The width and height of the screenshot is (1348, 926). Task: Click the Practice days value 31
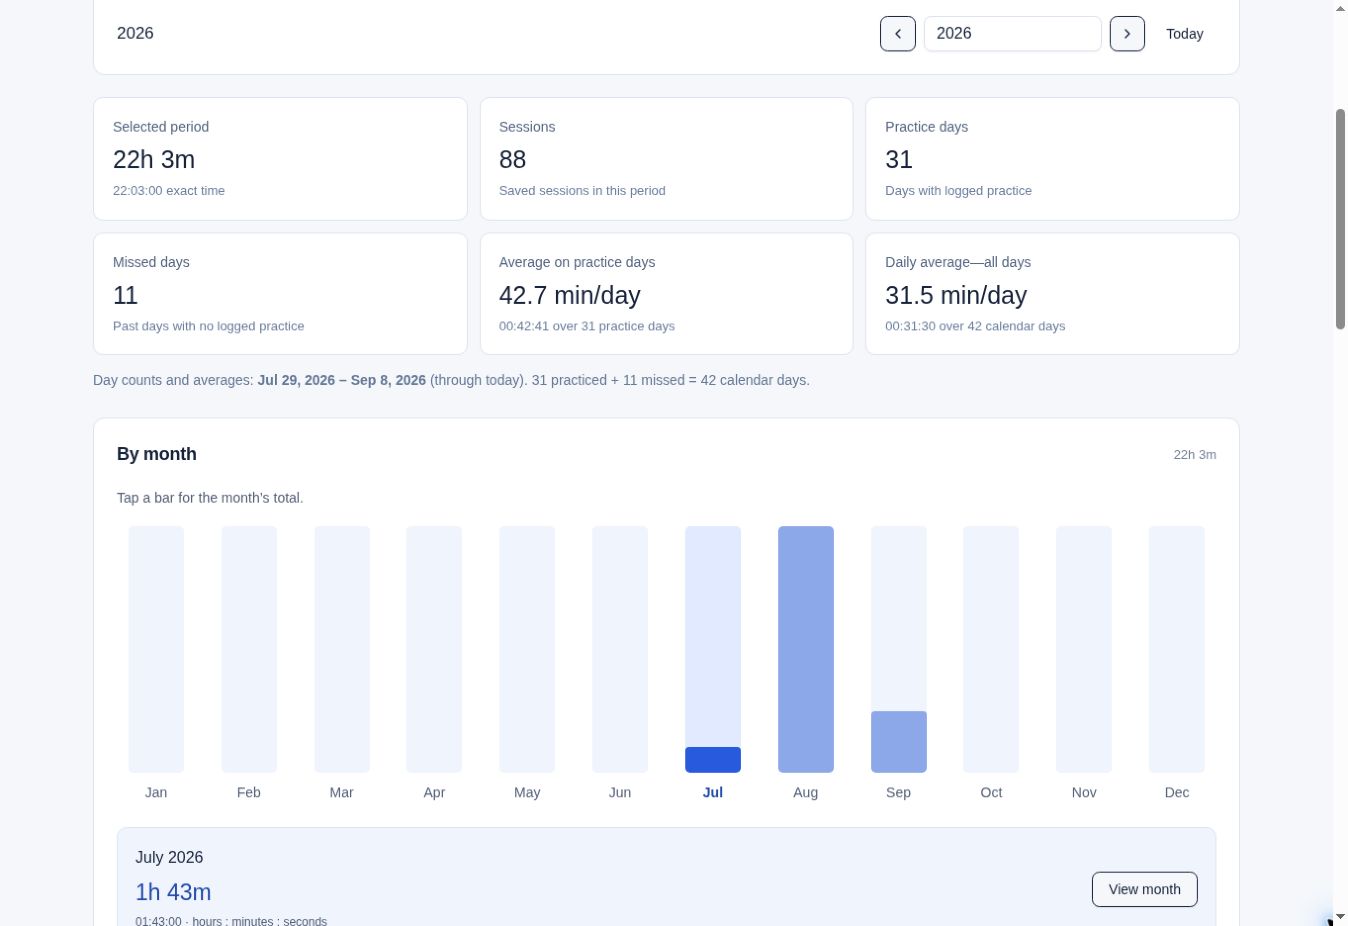click(899, 159)
